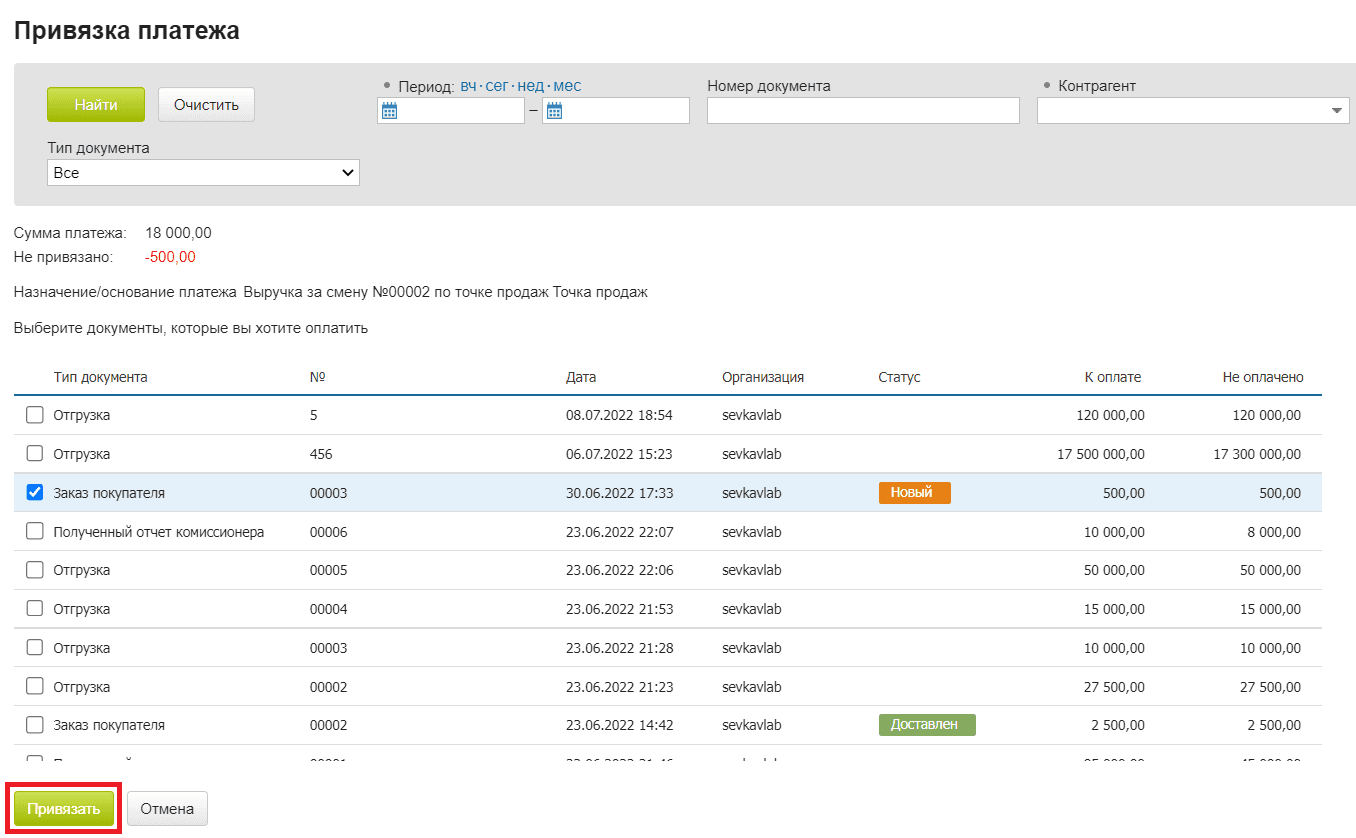The width and height of the screenshot is (1356, 838).
Task: Check the Отгрузка No. 5 row checkbox
Action: pyautogui.click(x=35, y=415)
